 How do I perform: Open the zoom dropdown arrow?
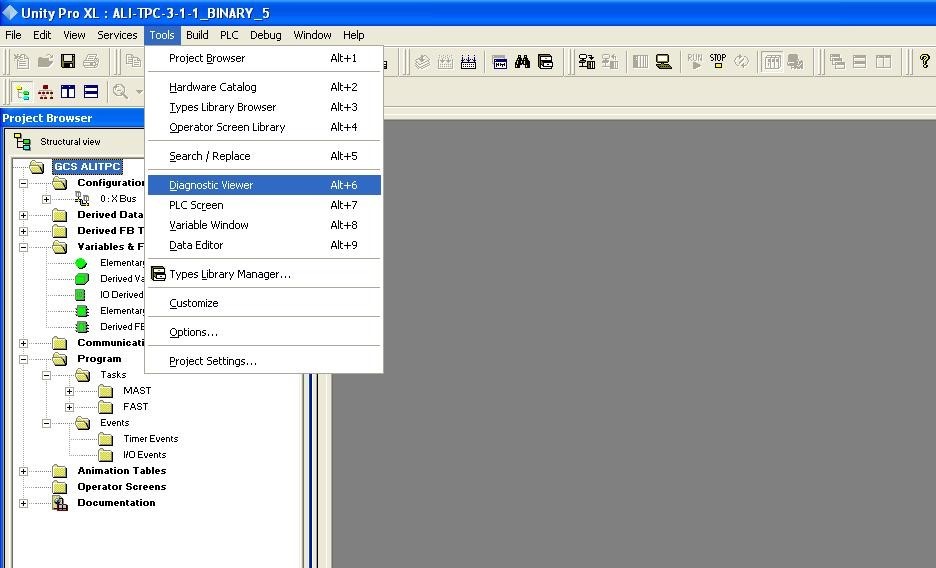point(139,92)
